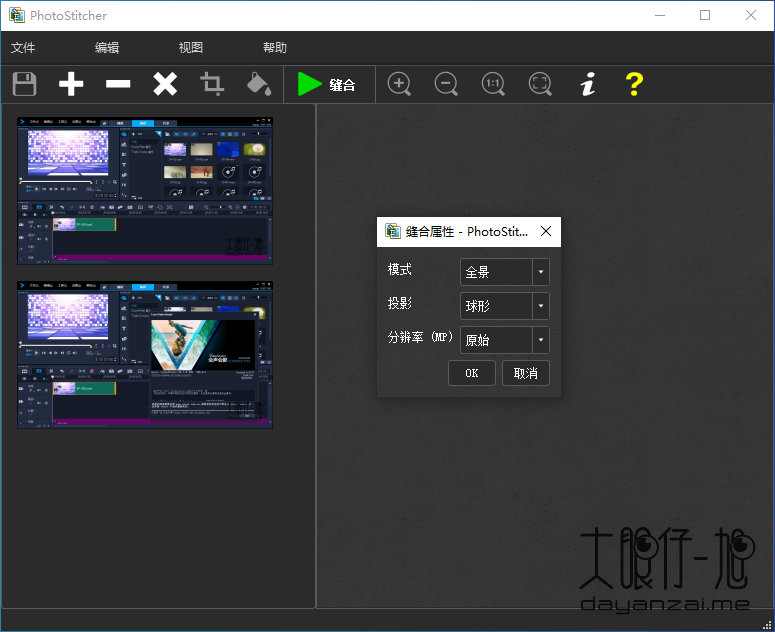Click the resize grip in the status bar corner

767,625
